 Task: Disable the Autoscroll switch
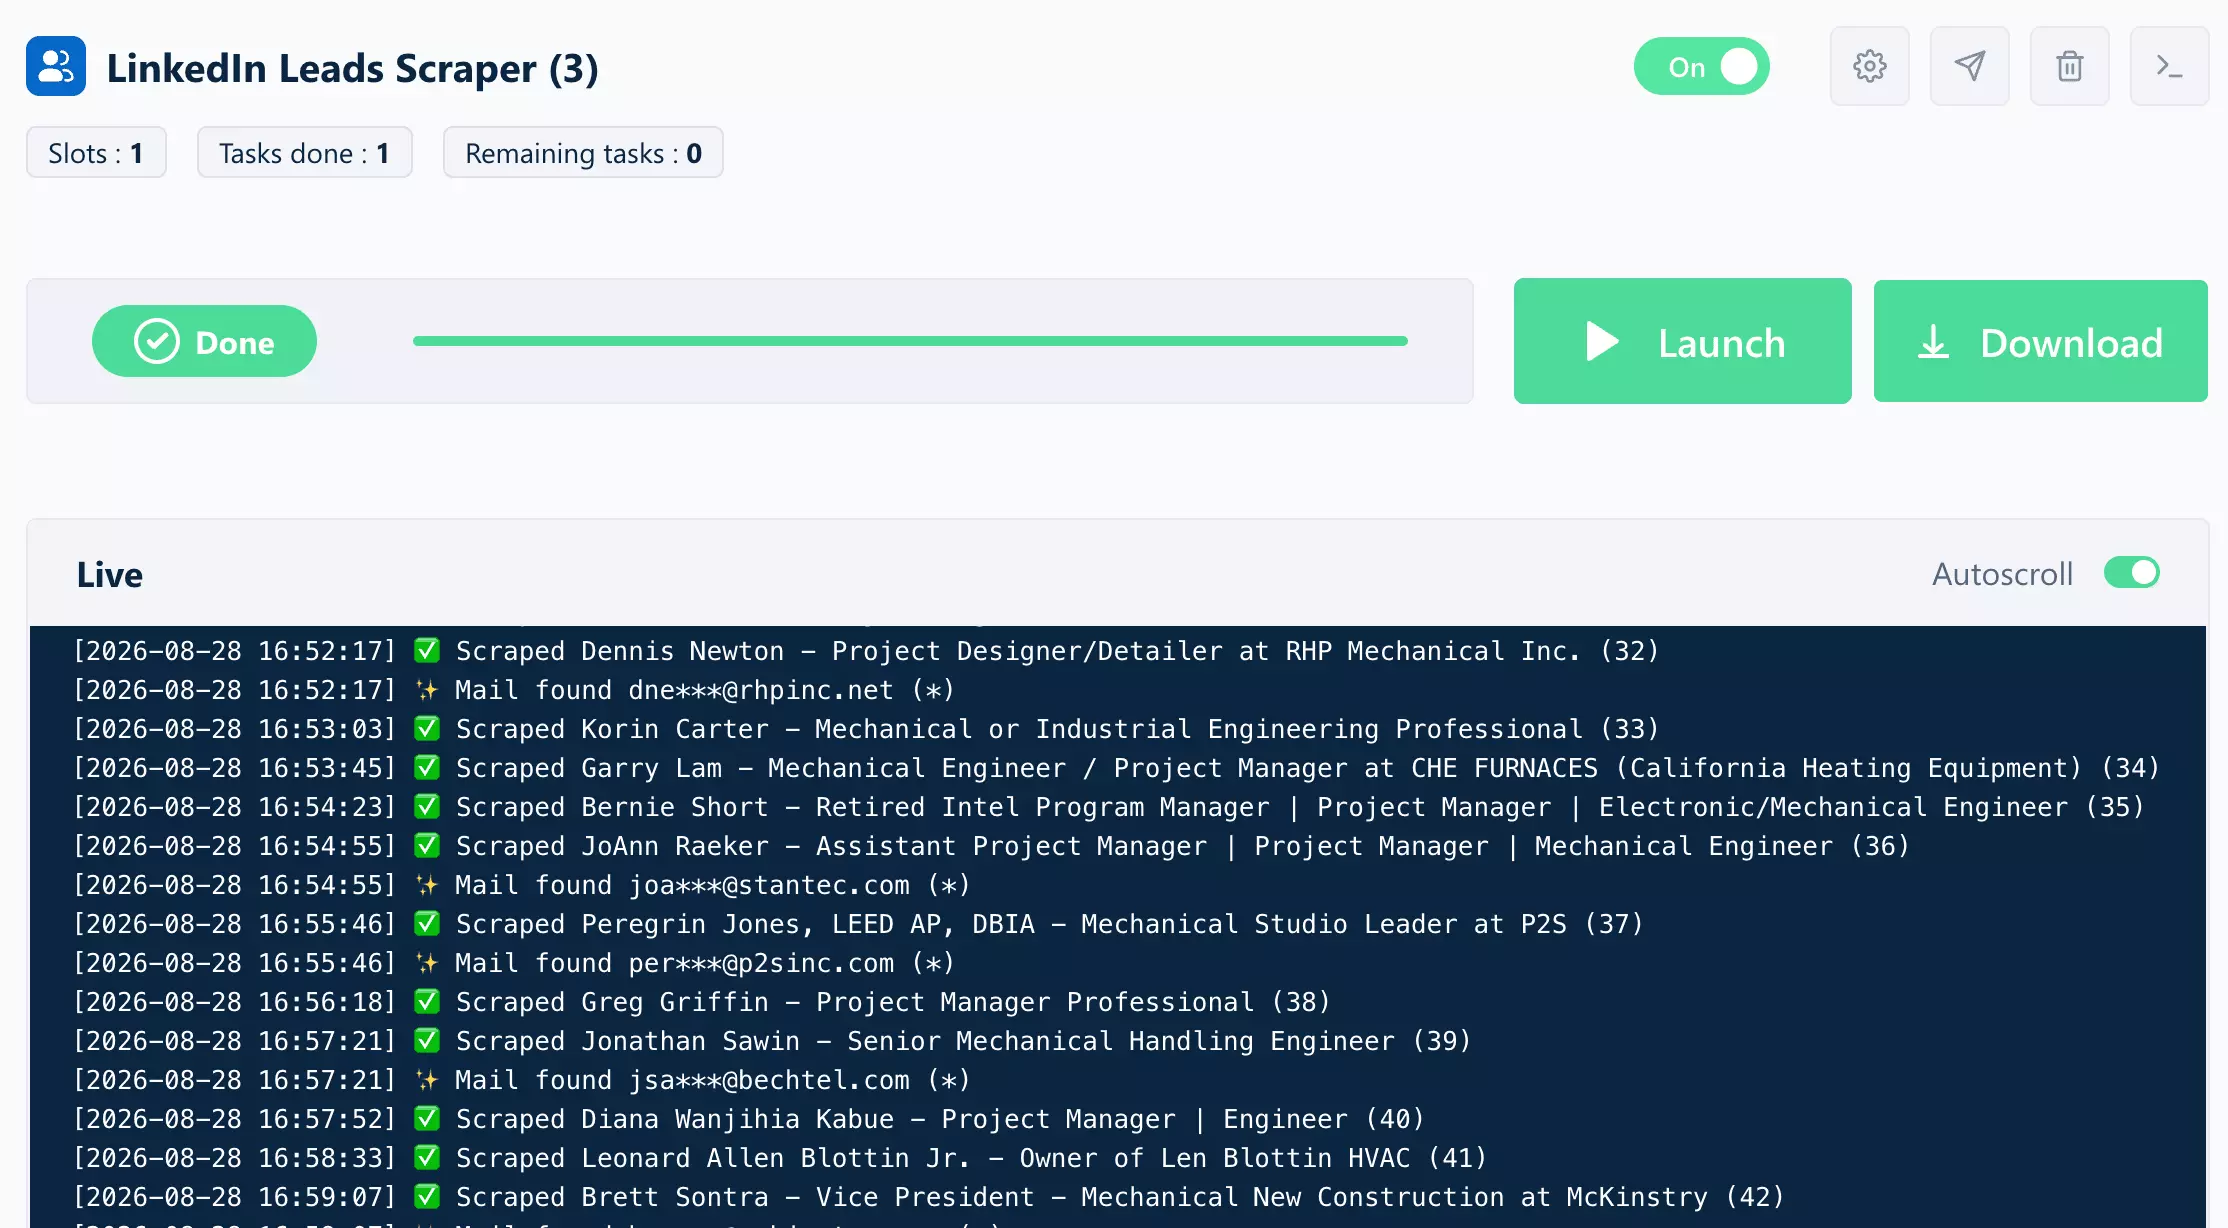point(2131,573)
